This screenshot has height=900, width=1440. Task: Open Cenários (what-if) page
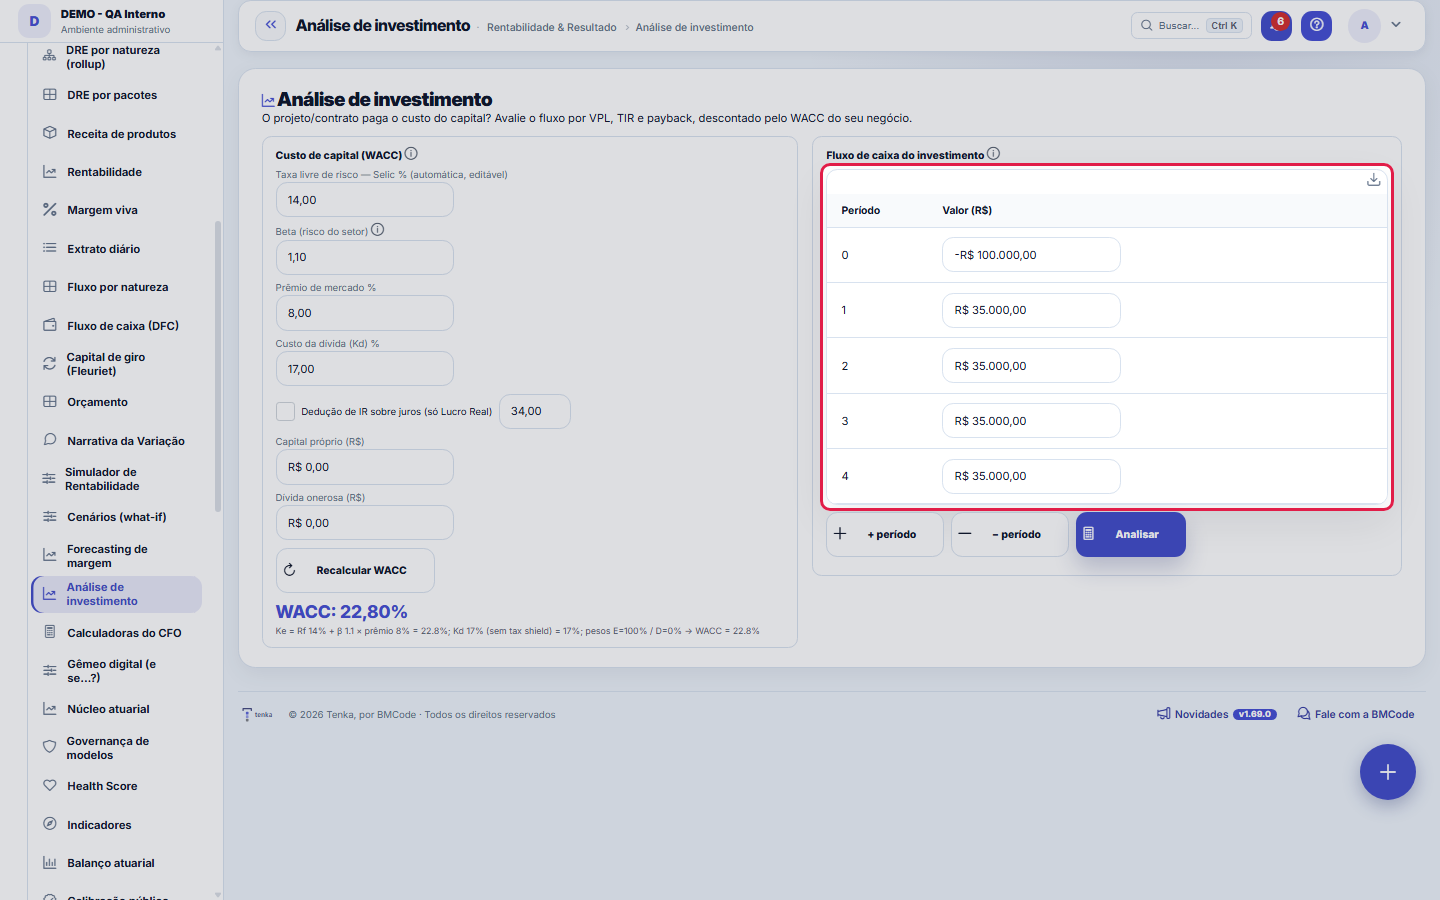pos(116,517)
